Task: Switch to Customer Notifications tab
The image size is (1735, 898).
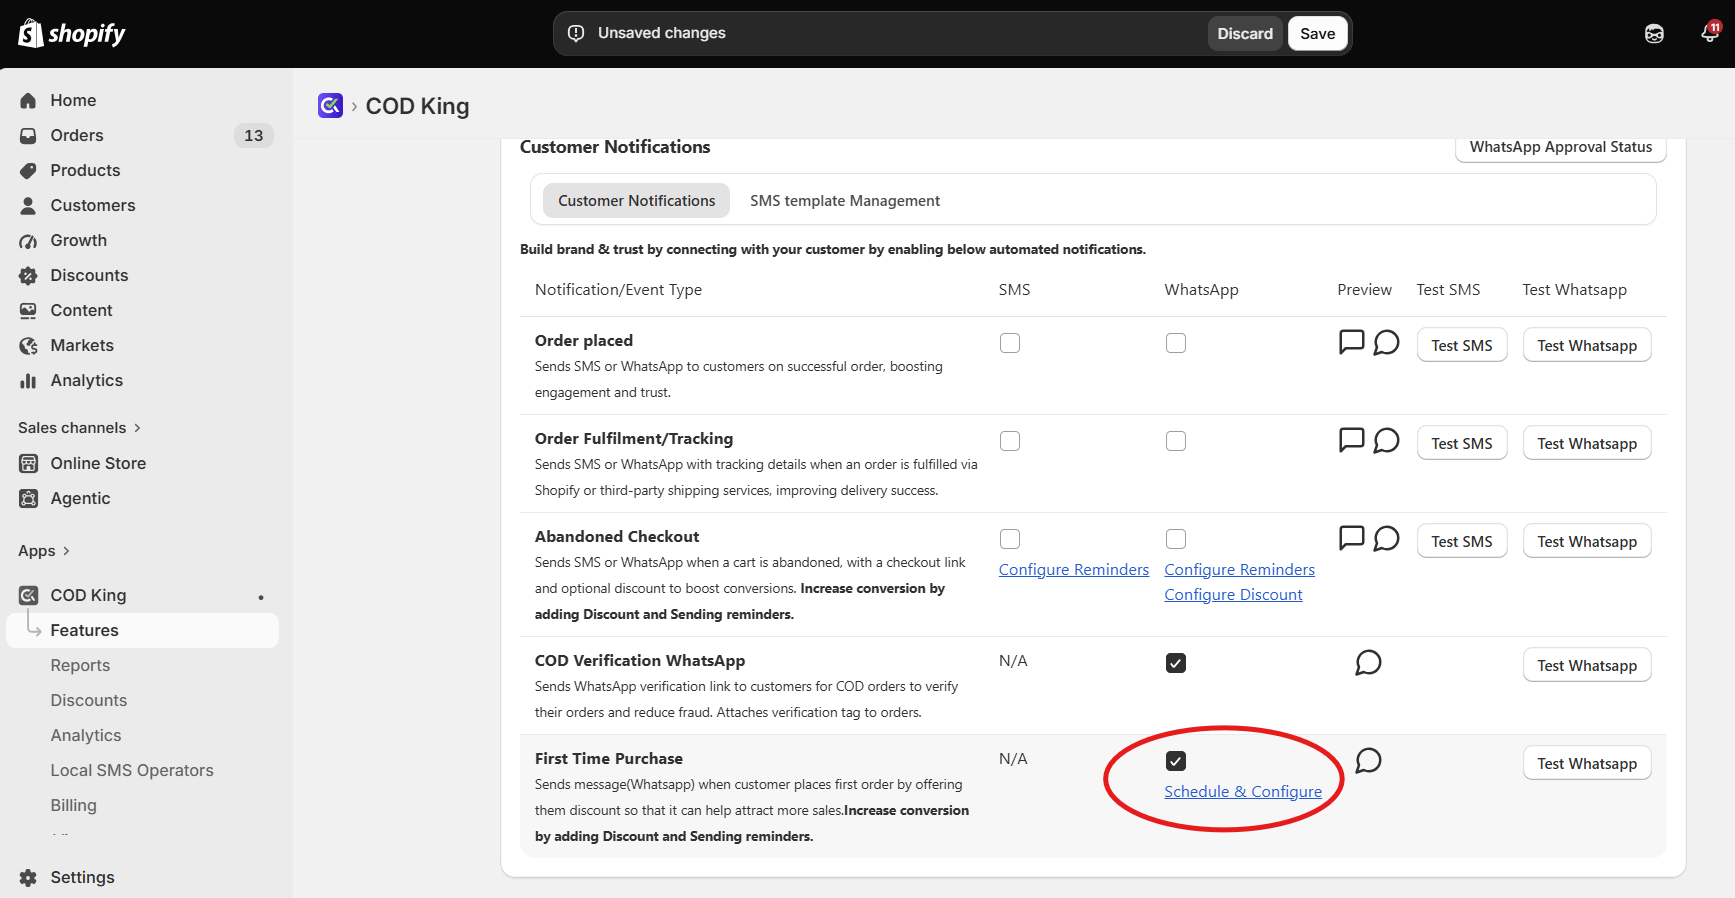Action: point(636,201)
